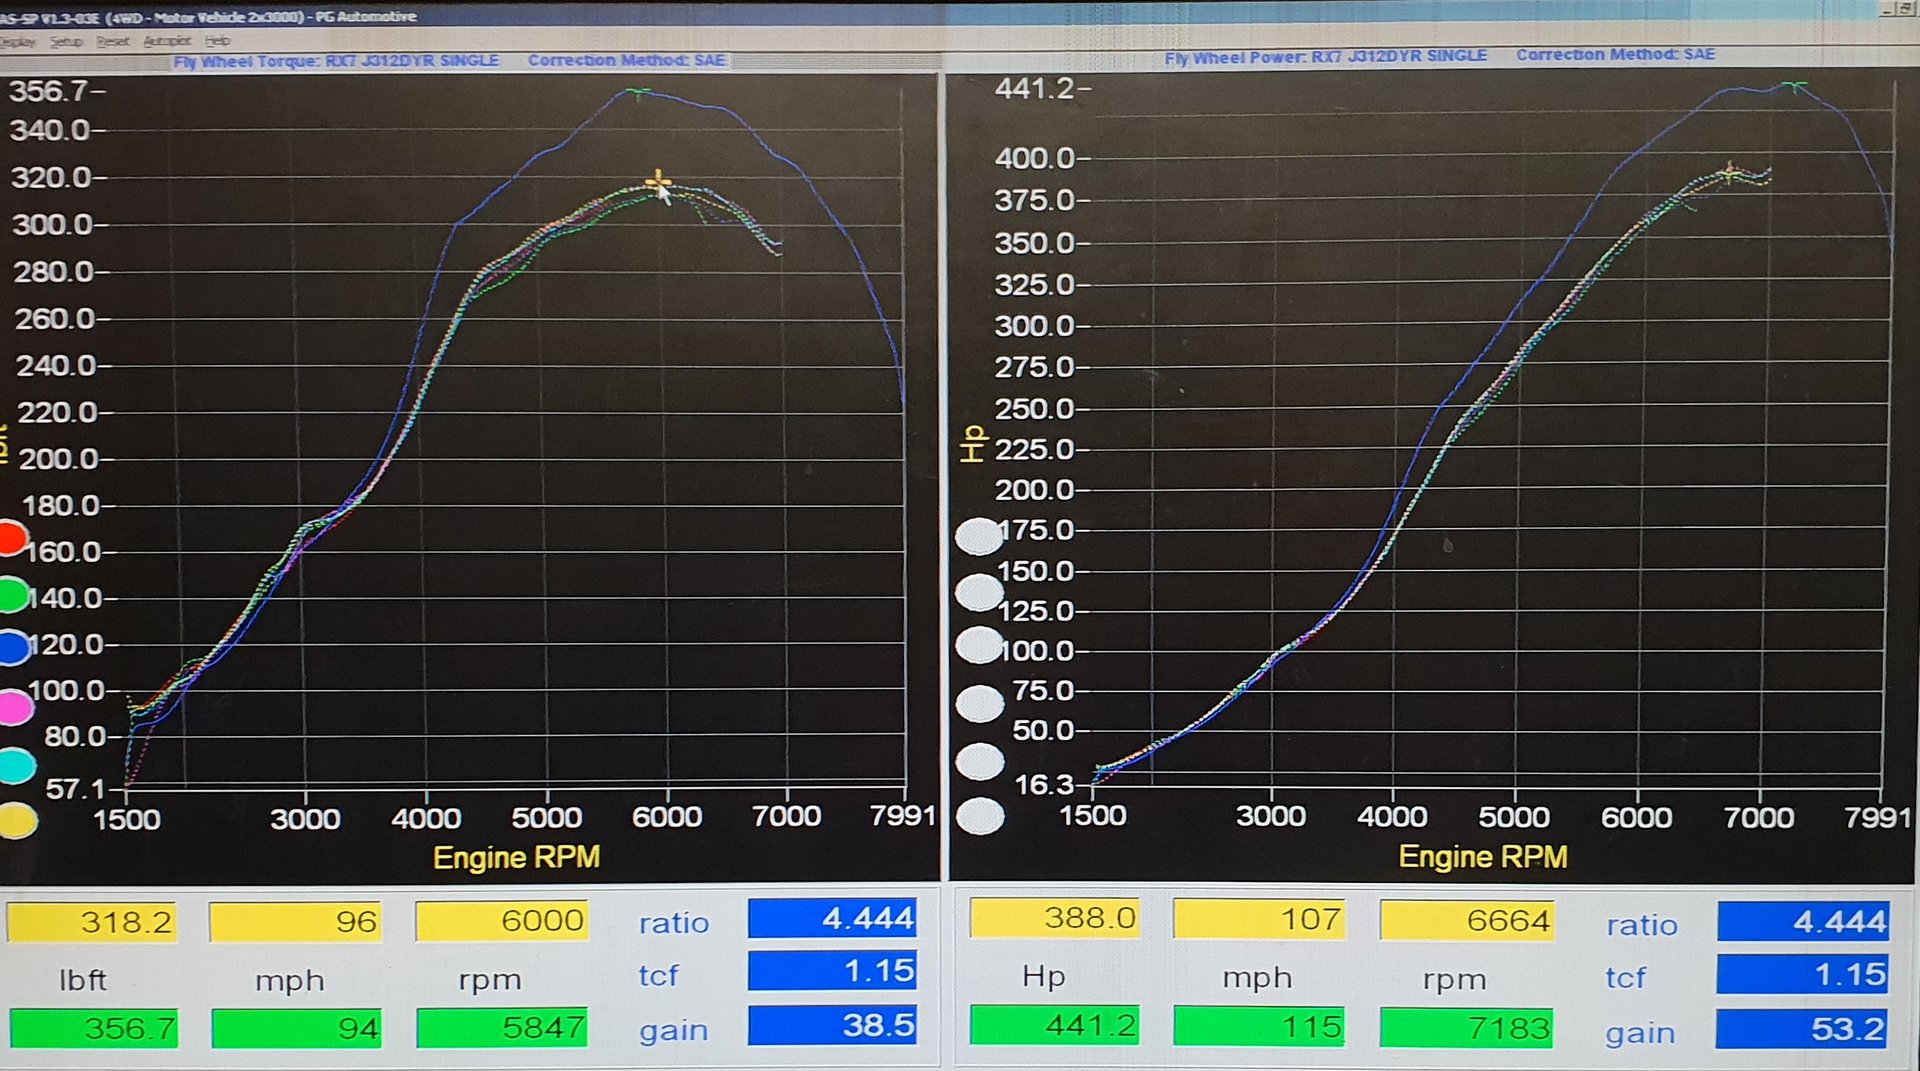Select the green 356.7 peak torque field

[x=94, y=1028]
